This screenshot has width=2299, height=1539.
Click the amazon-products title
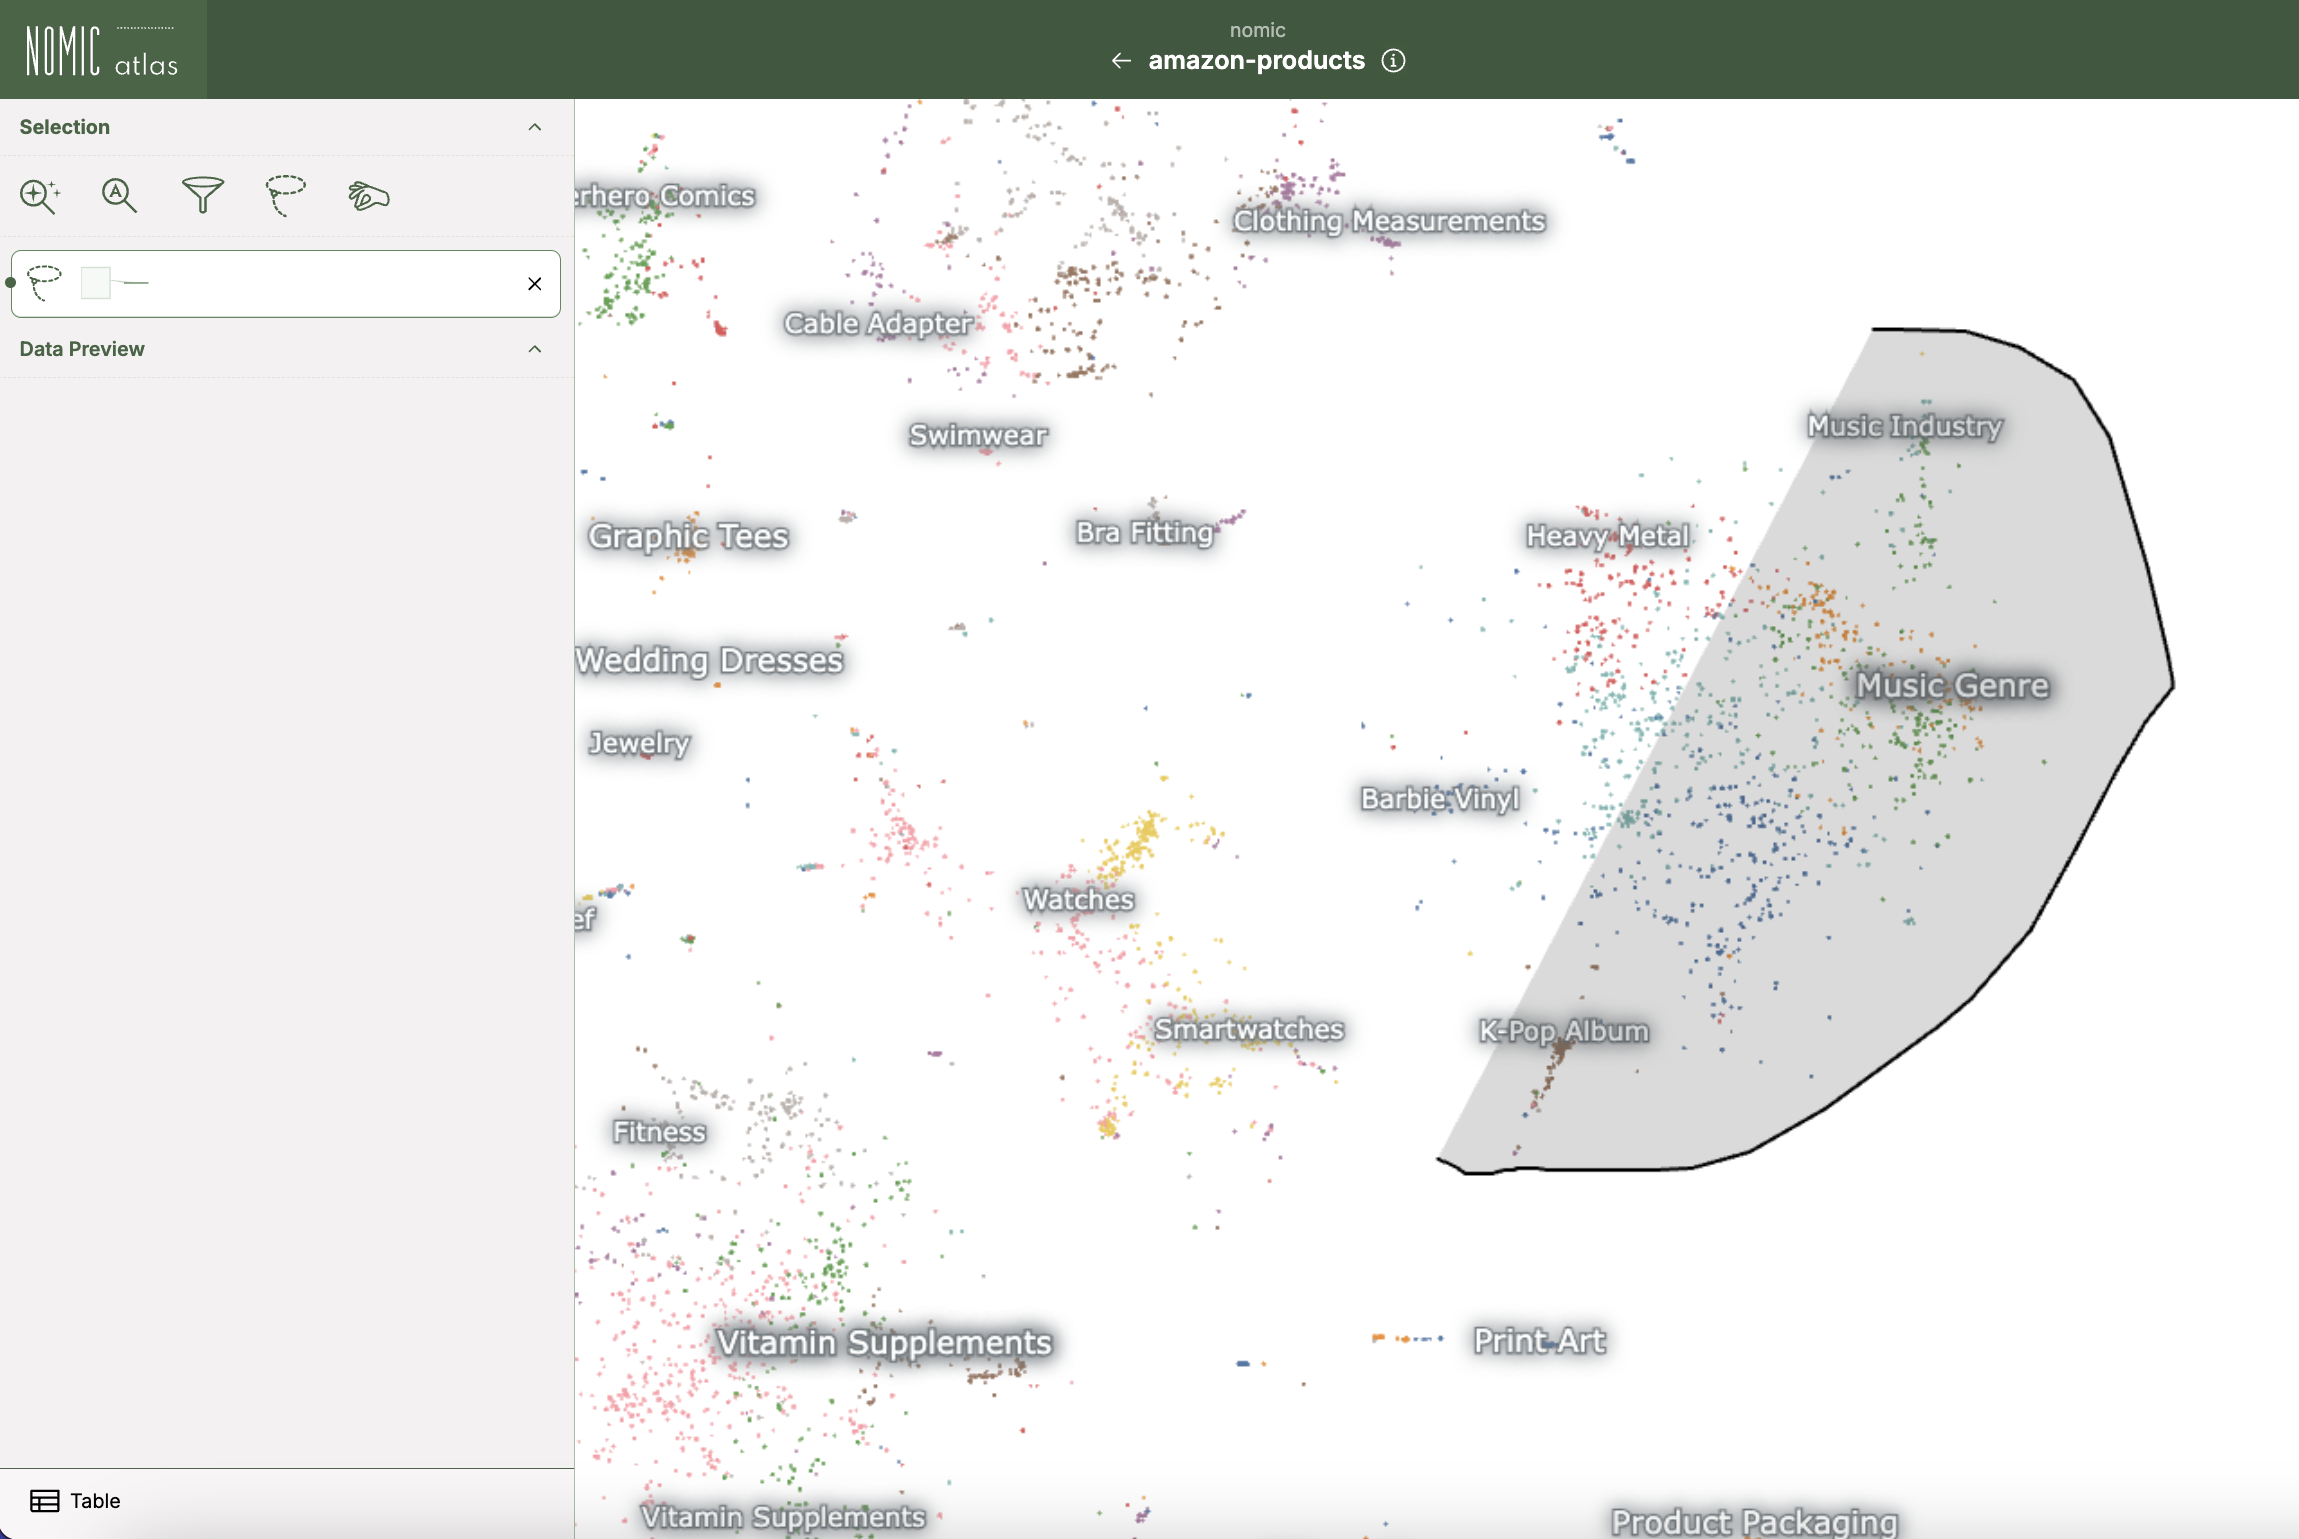pyautogui.click(x=1256, y=61)
